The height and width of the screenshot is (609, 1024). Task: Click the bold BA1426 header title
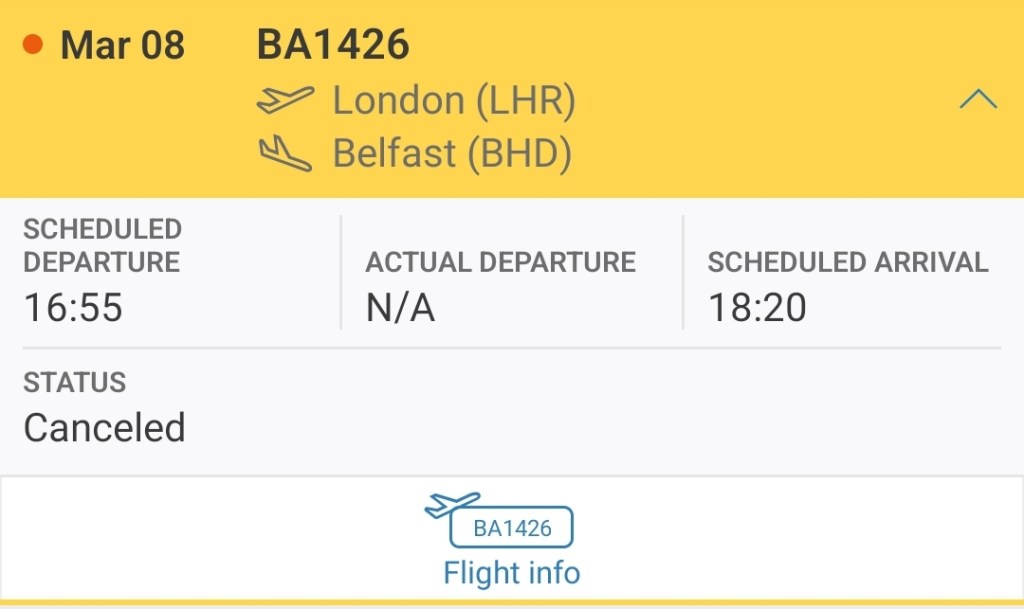tap(333, 45)
